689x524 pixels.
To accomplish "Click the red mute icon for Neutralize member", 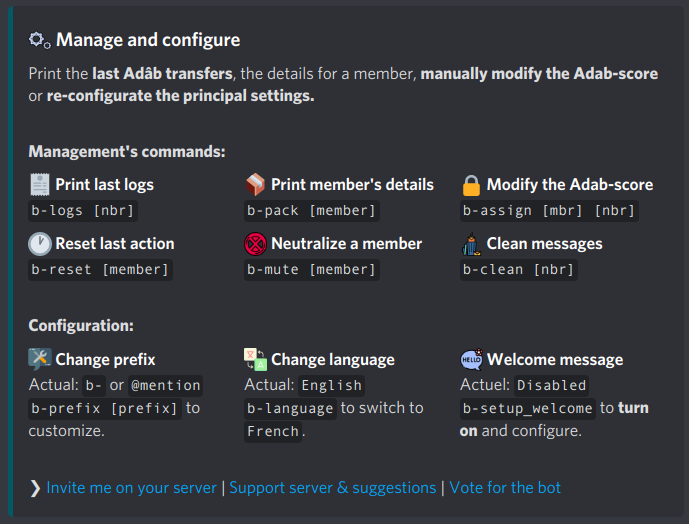I will pos(256,243).
